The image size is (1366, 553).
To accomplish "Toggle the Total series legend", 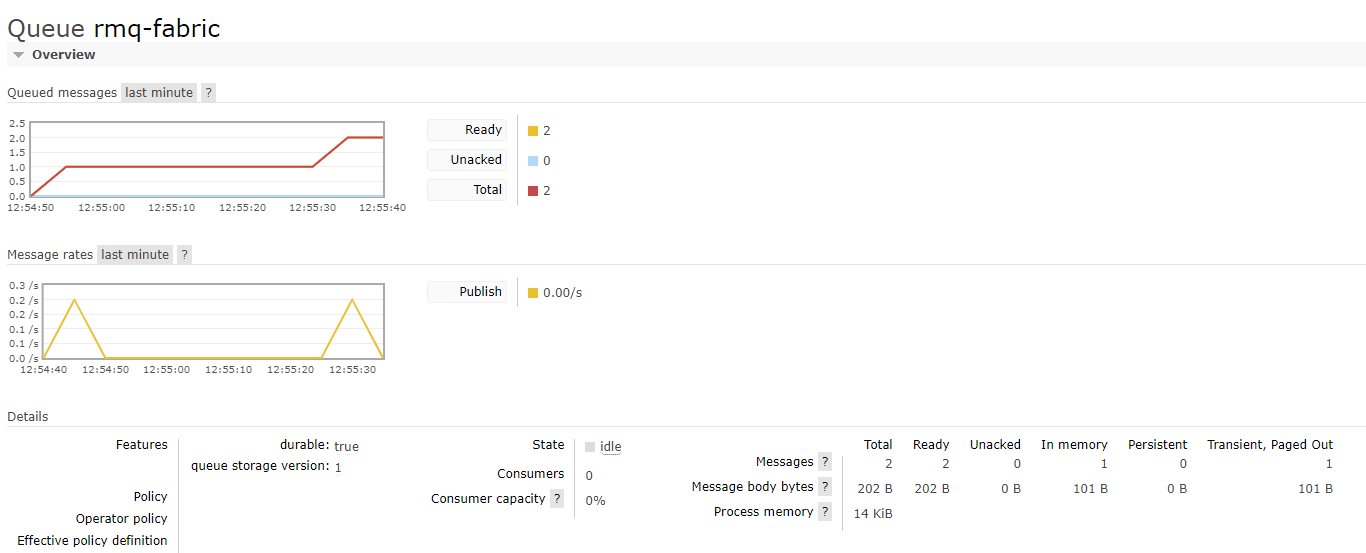I will tap(467, 190).
